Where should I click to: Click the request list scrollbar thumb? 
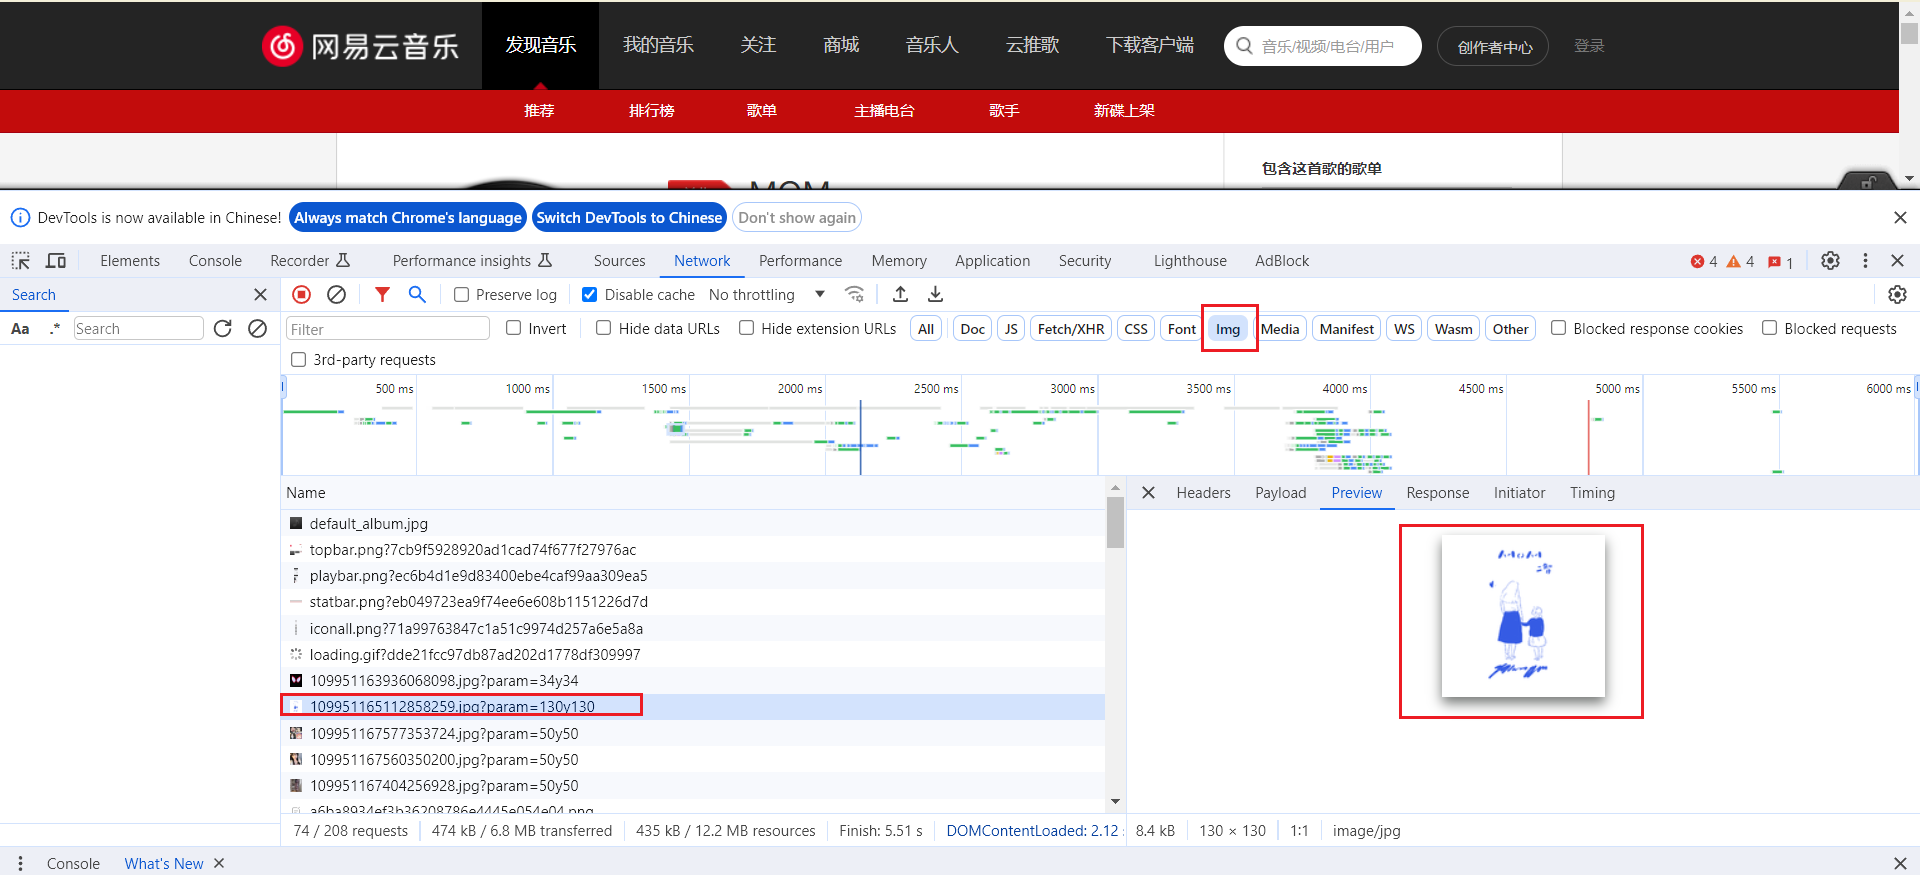point(1115,523)
